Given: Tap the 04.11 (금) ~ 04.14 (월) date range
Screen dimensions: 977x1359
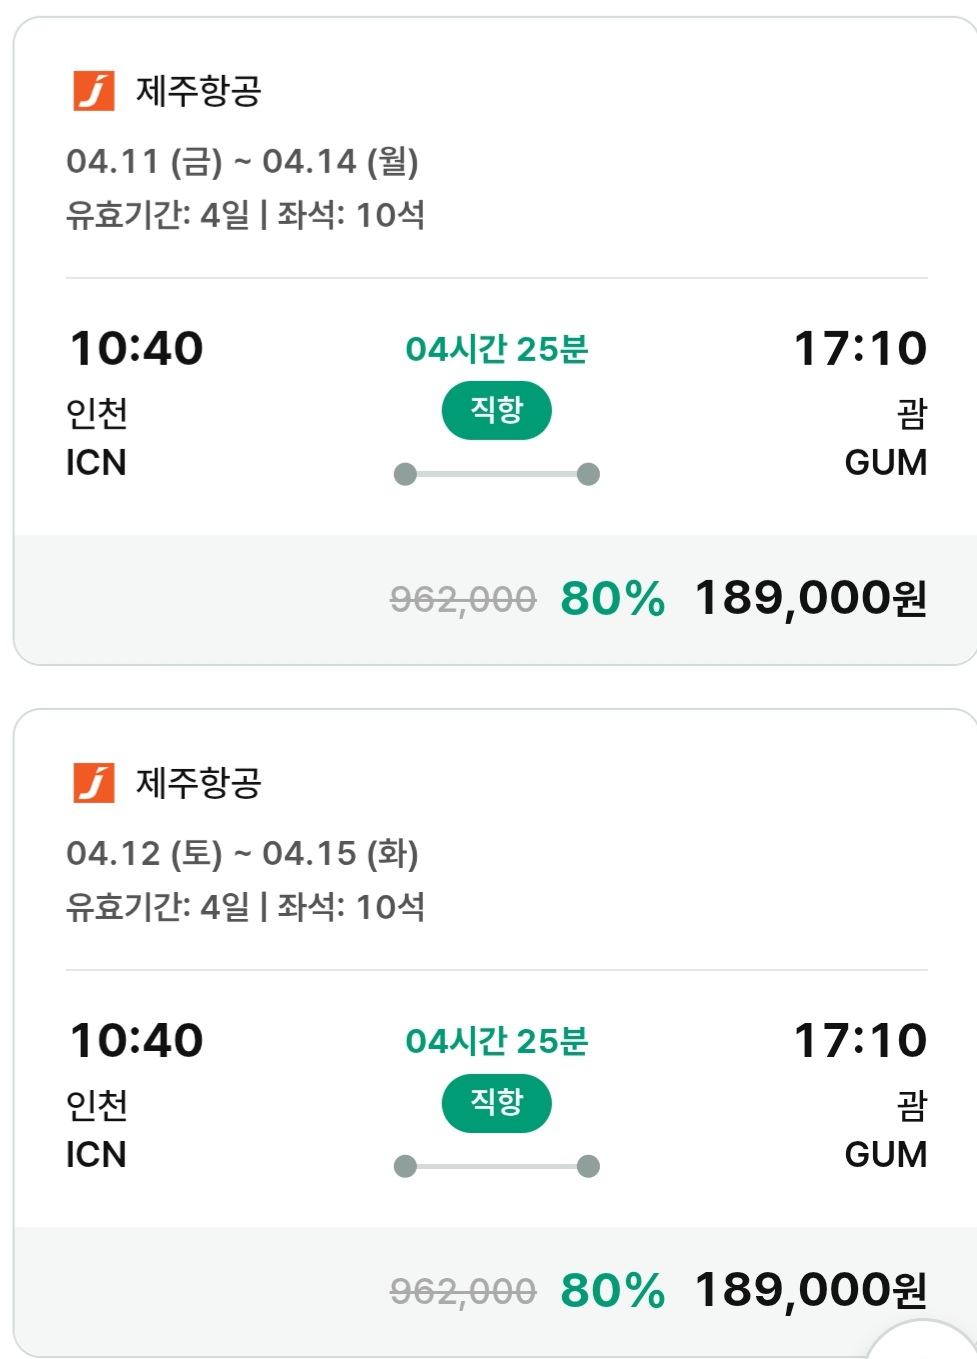Looking at the screenshot, I should tap(242, 161).
